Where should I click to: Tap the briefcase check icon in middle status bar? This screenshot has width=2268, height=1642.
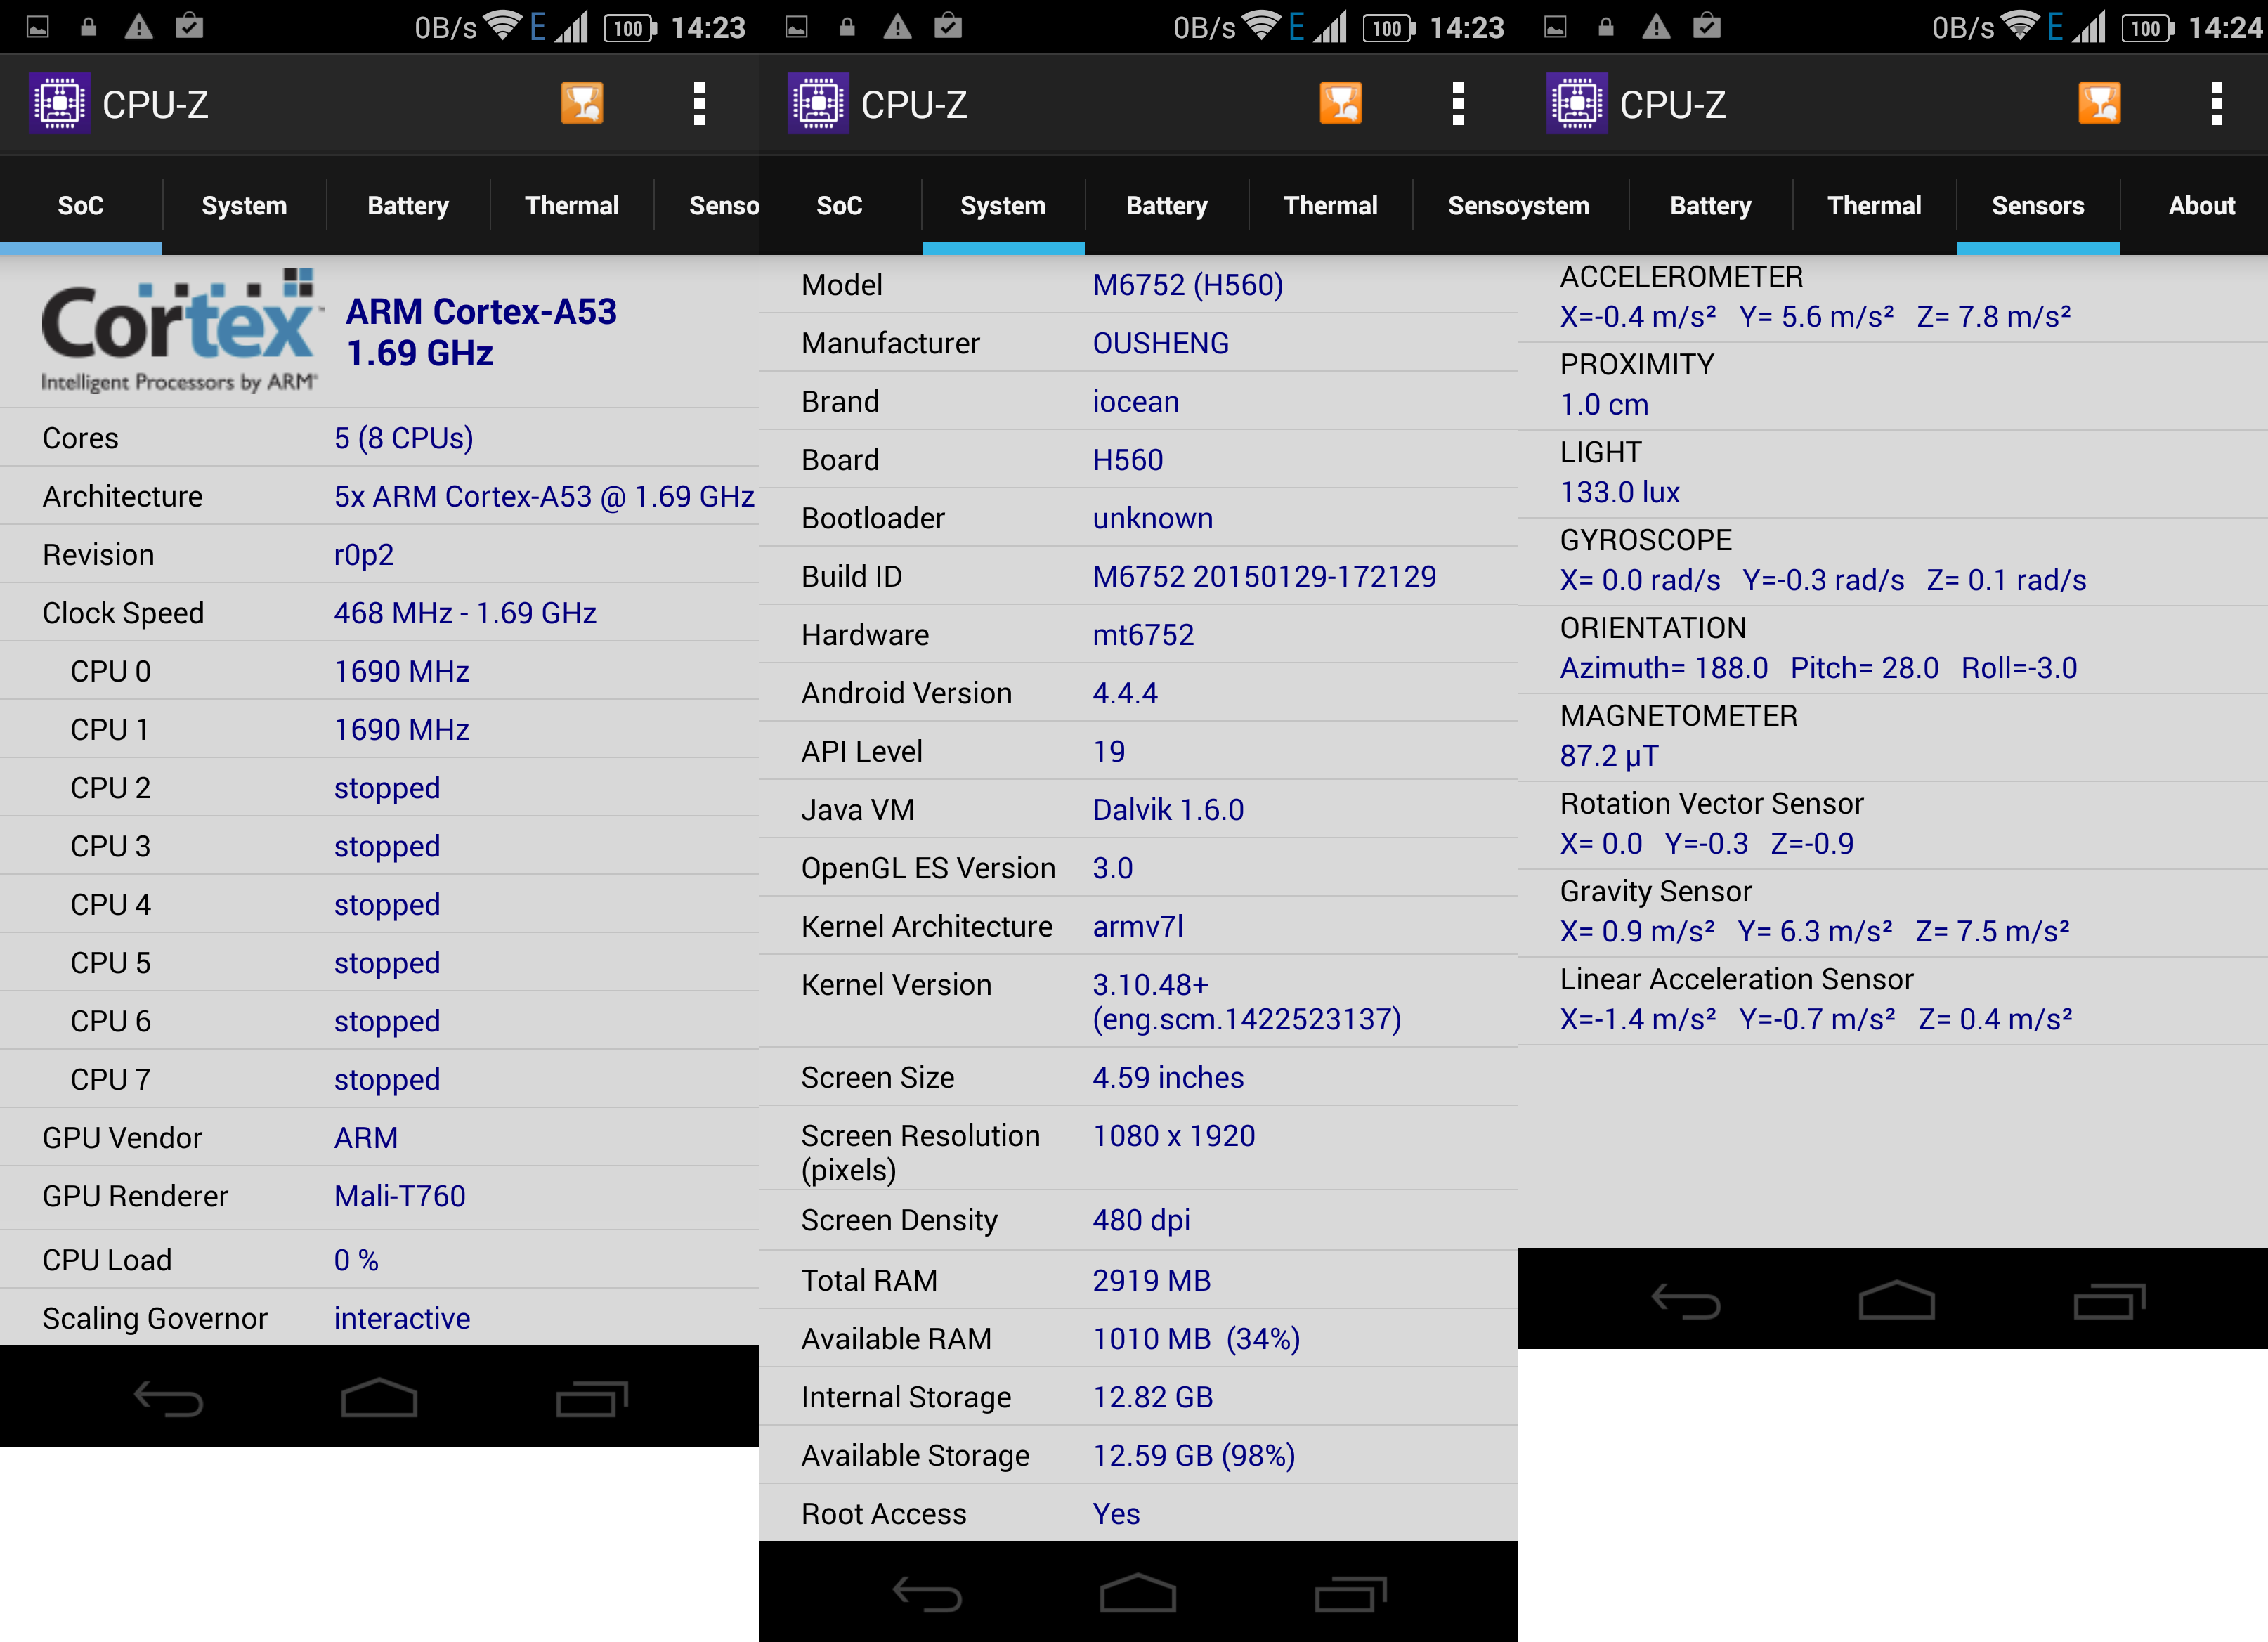948,27
